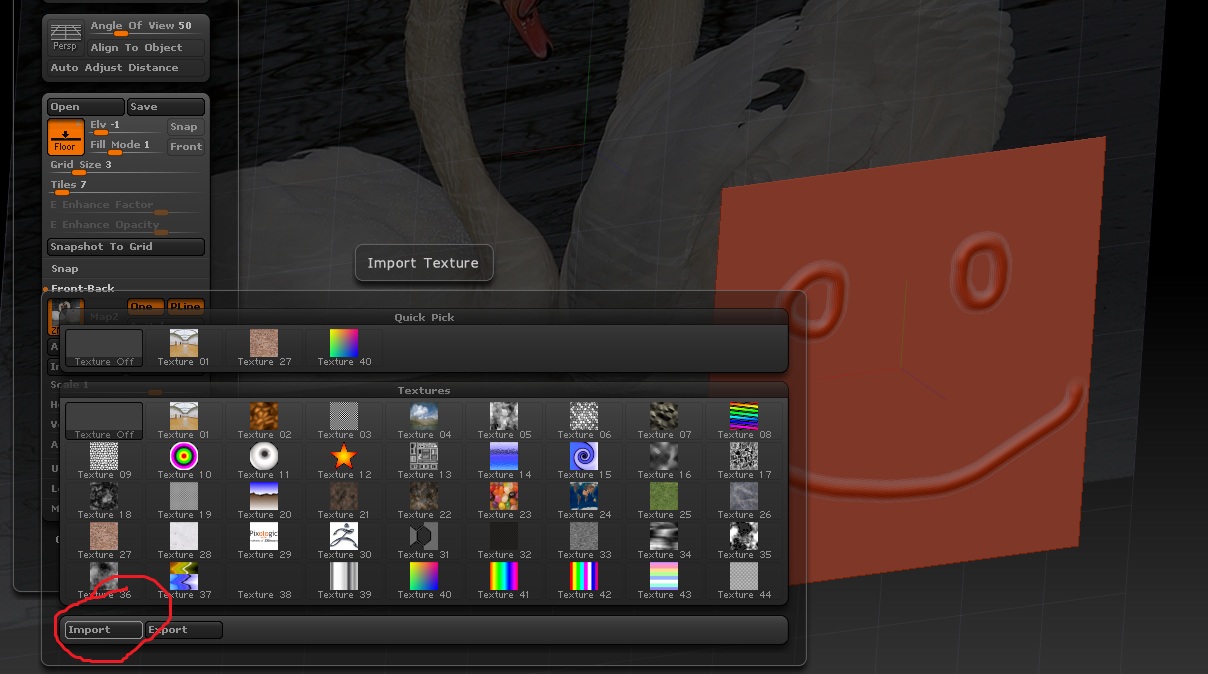1208x674 pixels.
Task: Pick the Texture 26 thumbnail
Action: click(744, 501)
